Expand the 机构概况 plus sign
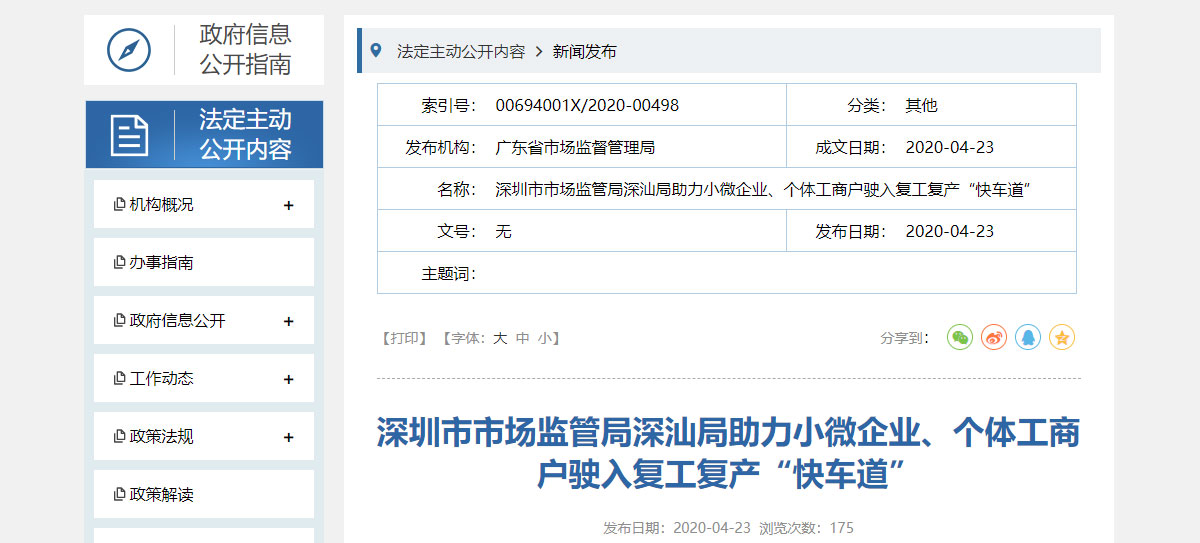The image size is (1200, 543). tap(289, 205)
